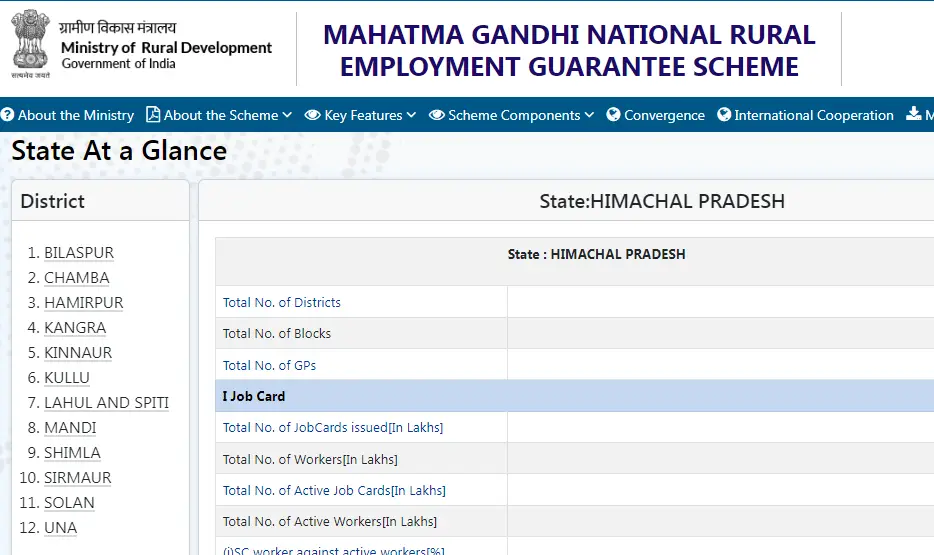Click the Government of India emblem logo
Viewport: 934px width, 555px height.
30,43
